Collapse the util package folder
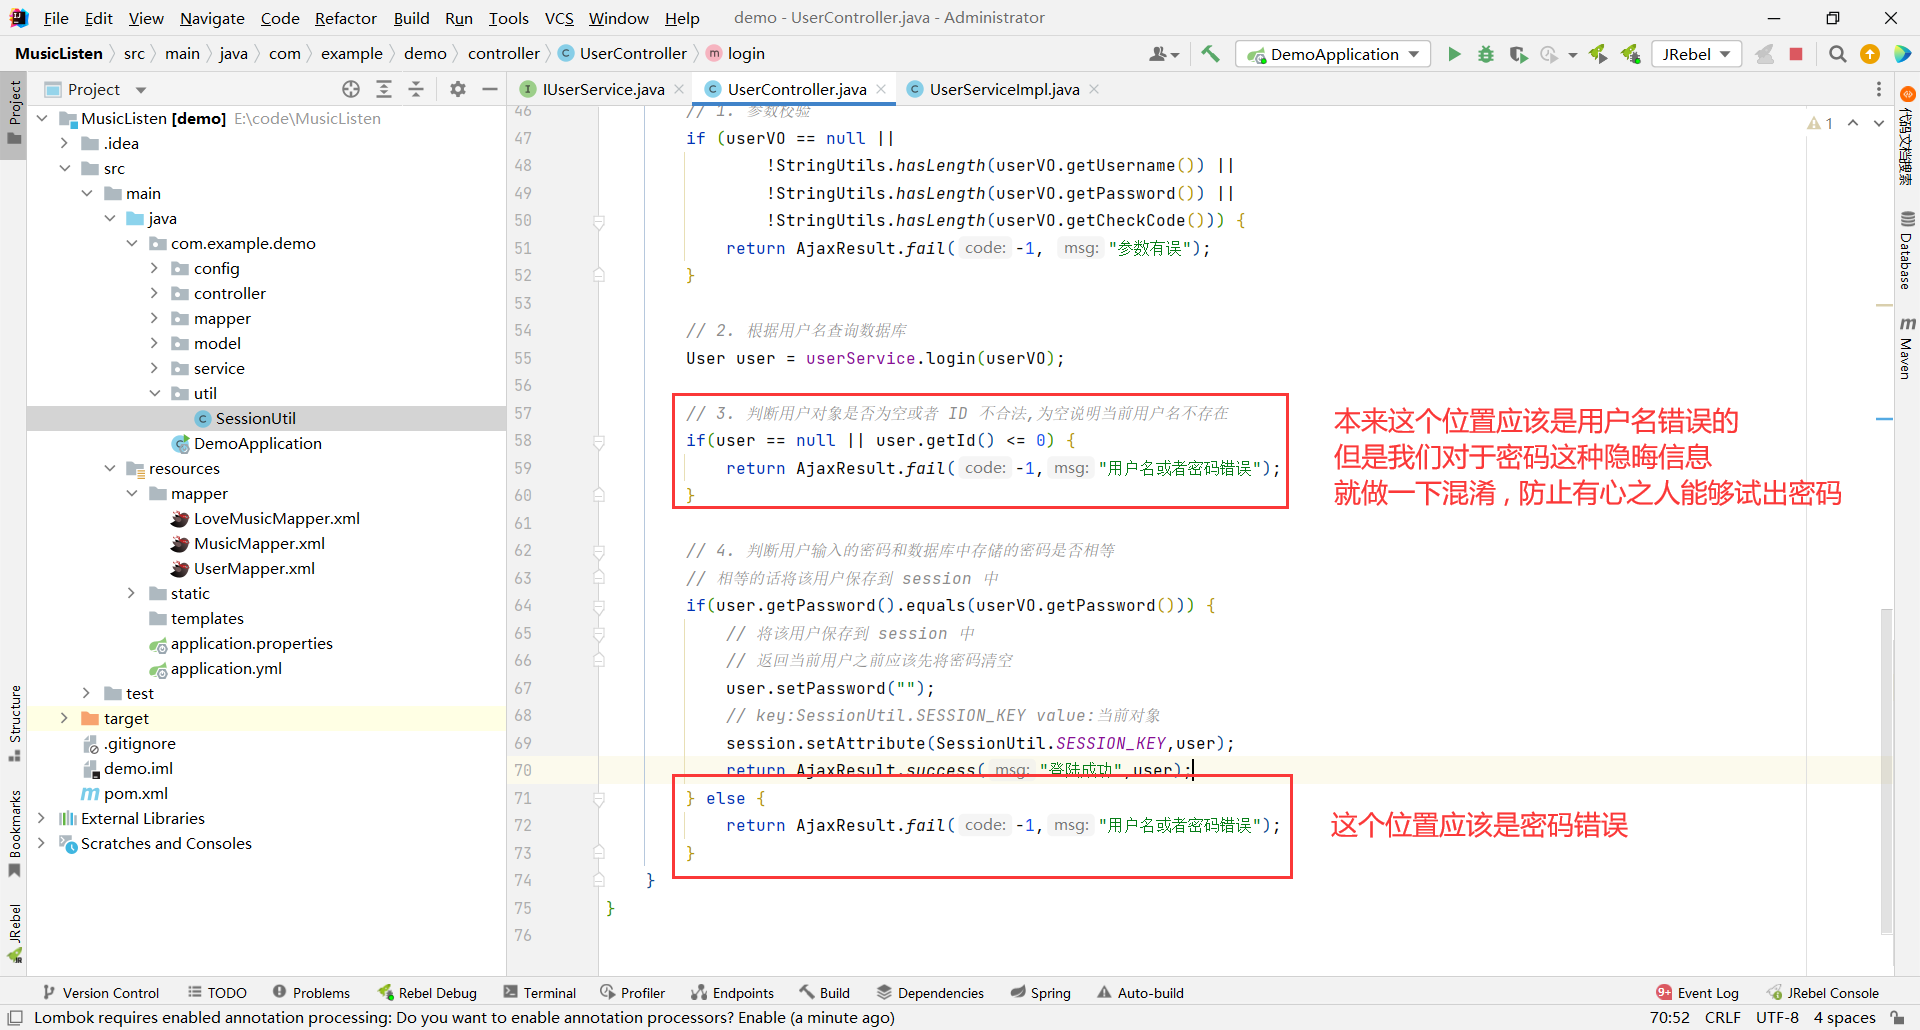This screenshot has width=1920, height=1030. pos(154,393)
